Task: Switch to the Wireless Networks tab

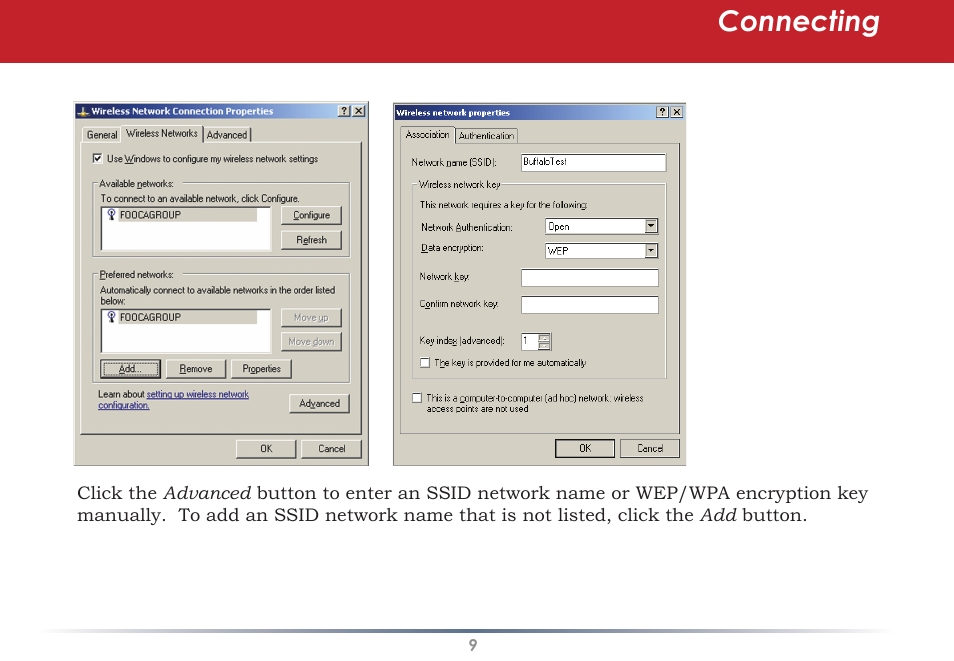Action: (x=162, y=133)
